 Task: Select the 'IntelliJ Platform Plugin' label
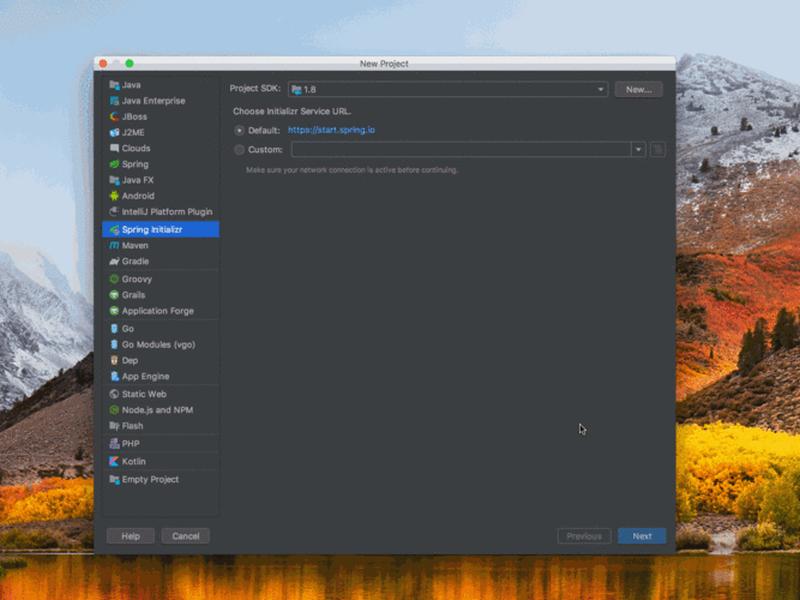[167, 211]
